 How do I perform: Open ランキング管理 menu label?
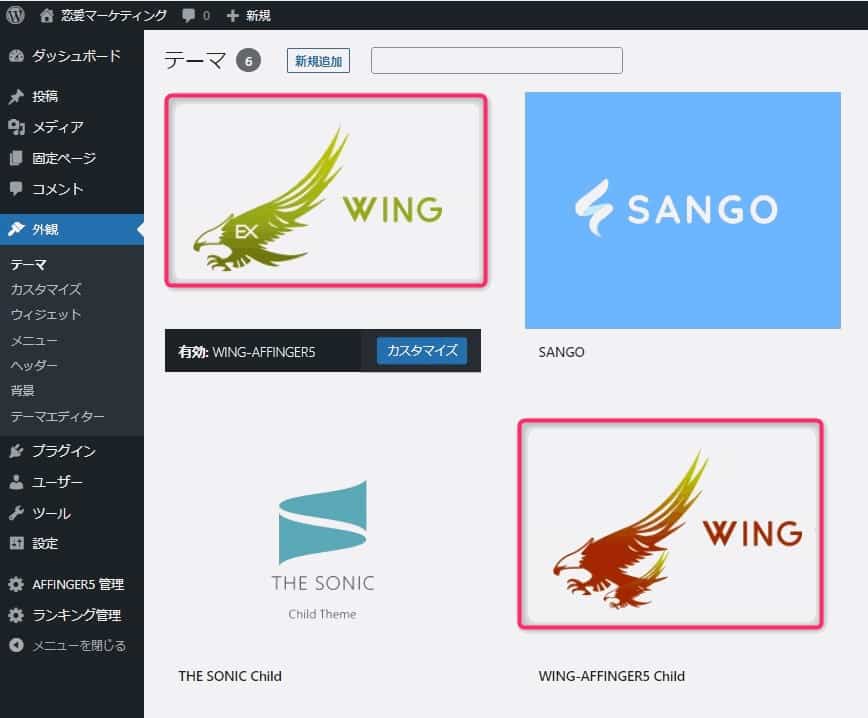coord(76,615)
